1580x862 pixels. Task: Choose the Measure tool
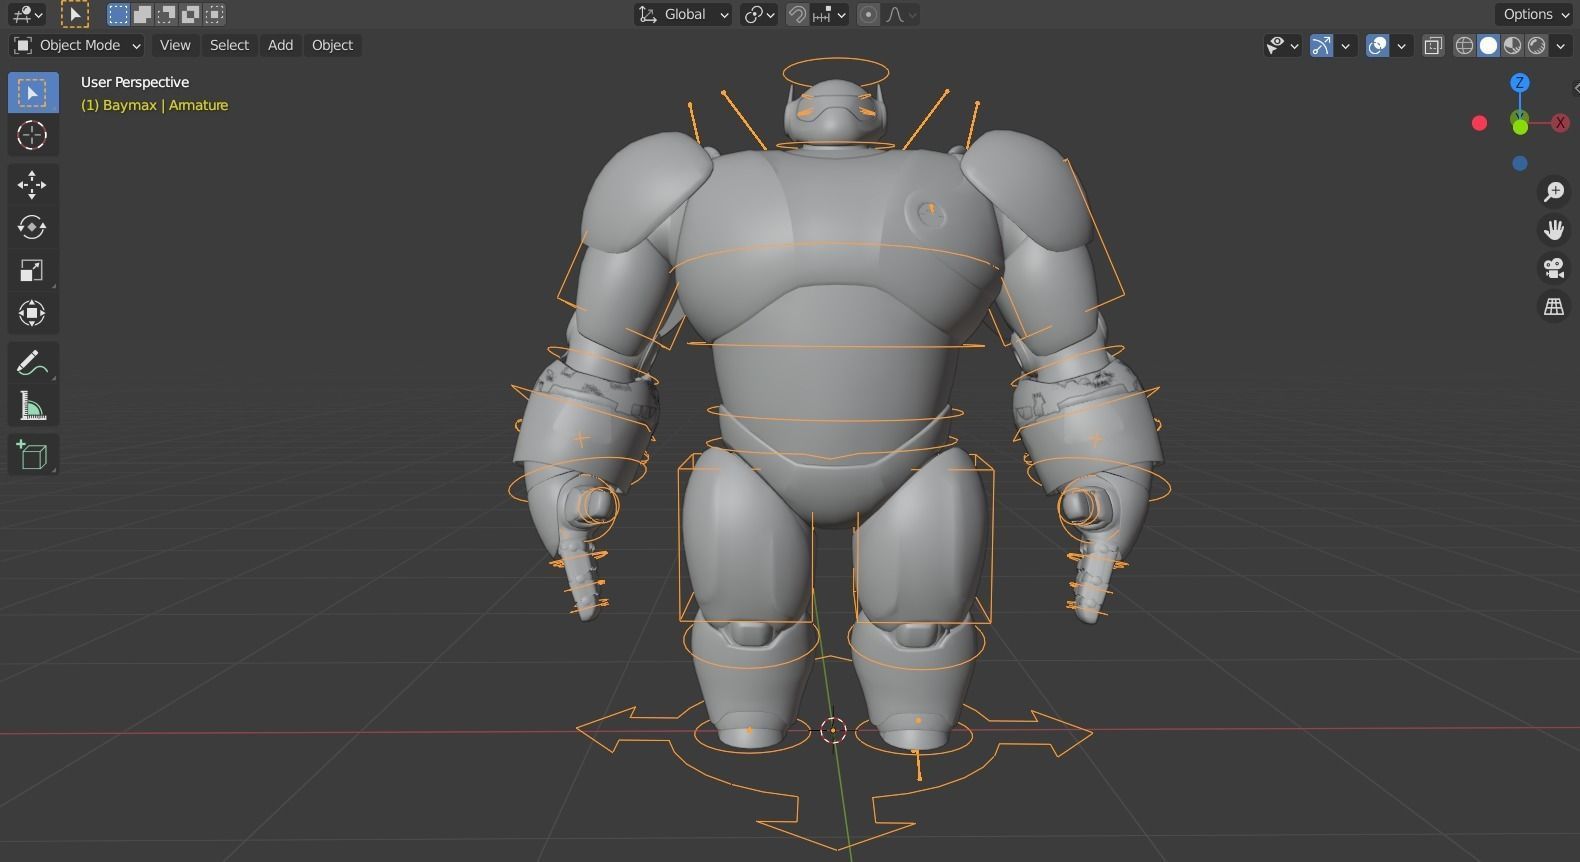pos(33,406)
